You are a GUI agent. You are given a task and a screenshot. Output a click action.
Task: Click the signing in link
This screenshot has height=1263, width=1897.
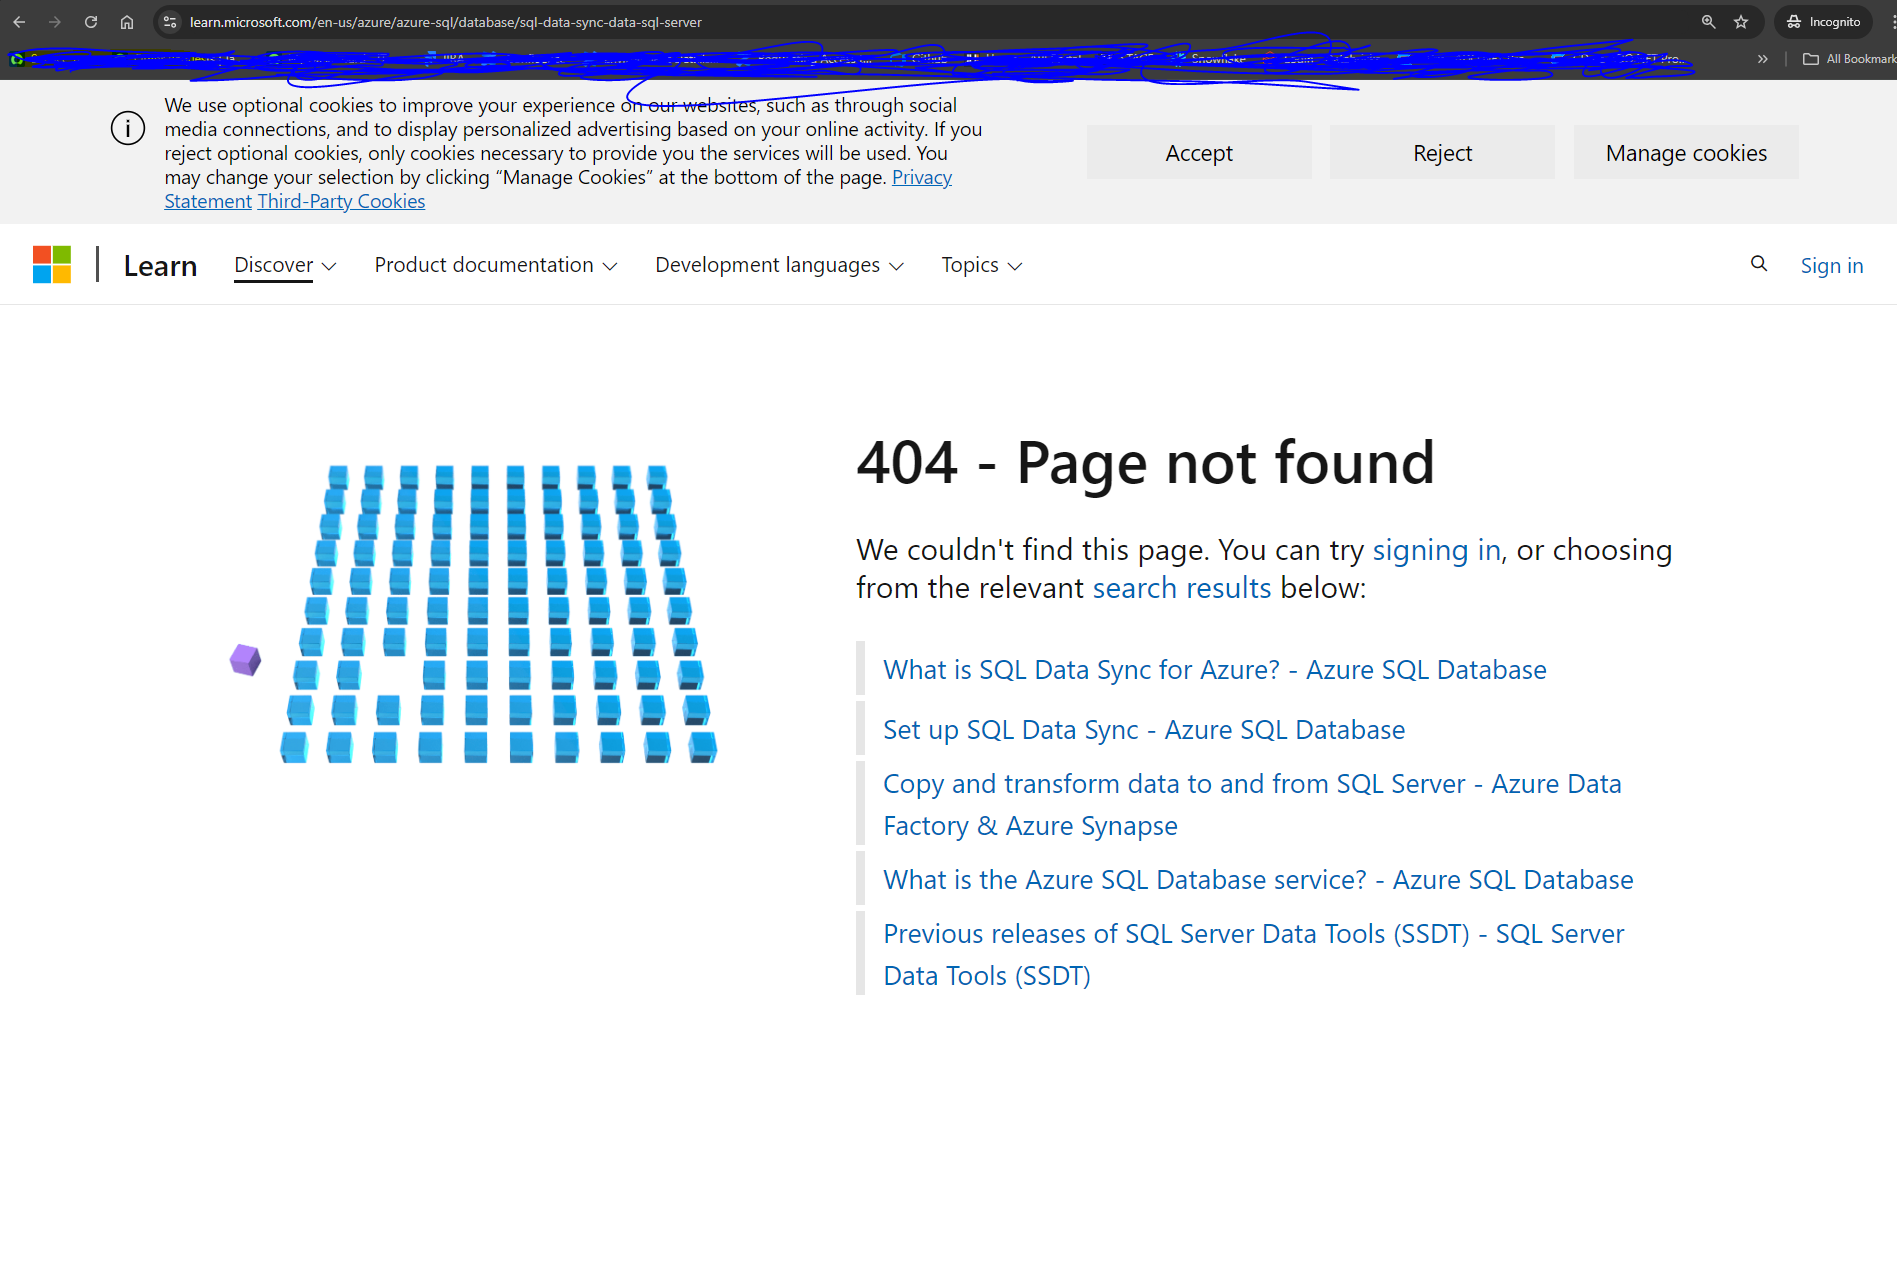coord(1436,550)
